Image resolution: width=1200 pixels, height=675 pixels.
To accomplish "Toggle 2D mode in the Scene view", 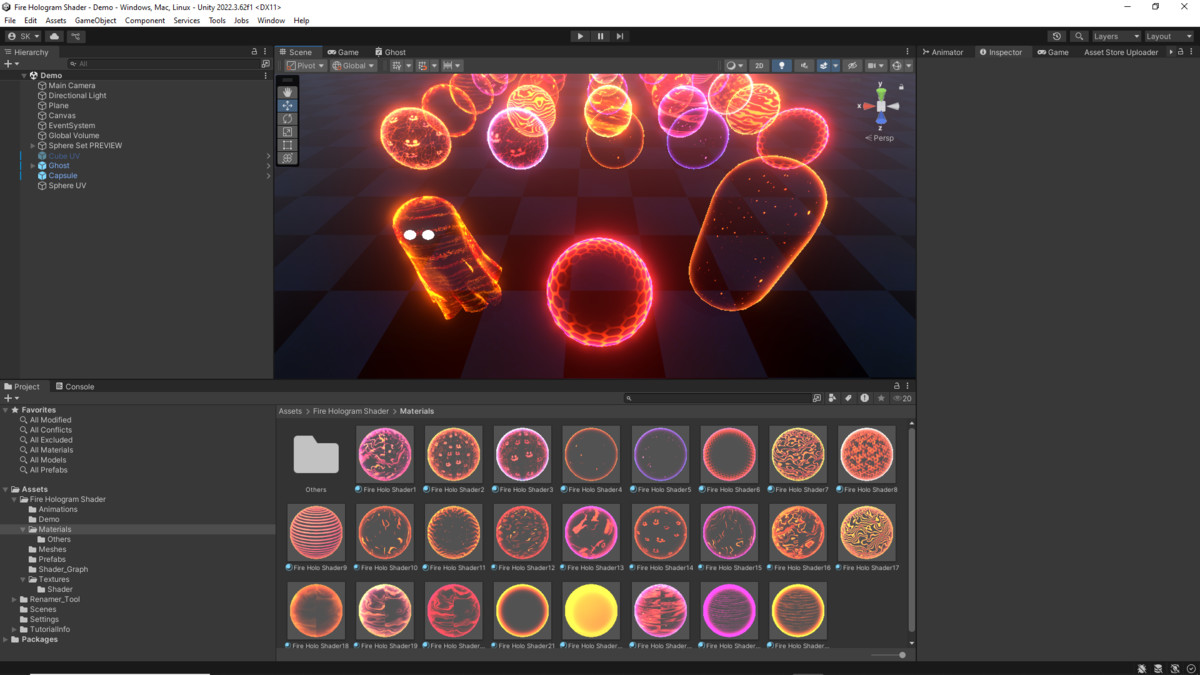I will pos(758,65).
